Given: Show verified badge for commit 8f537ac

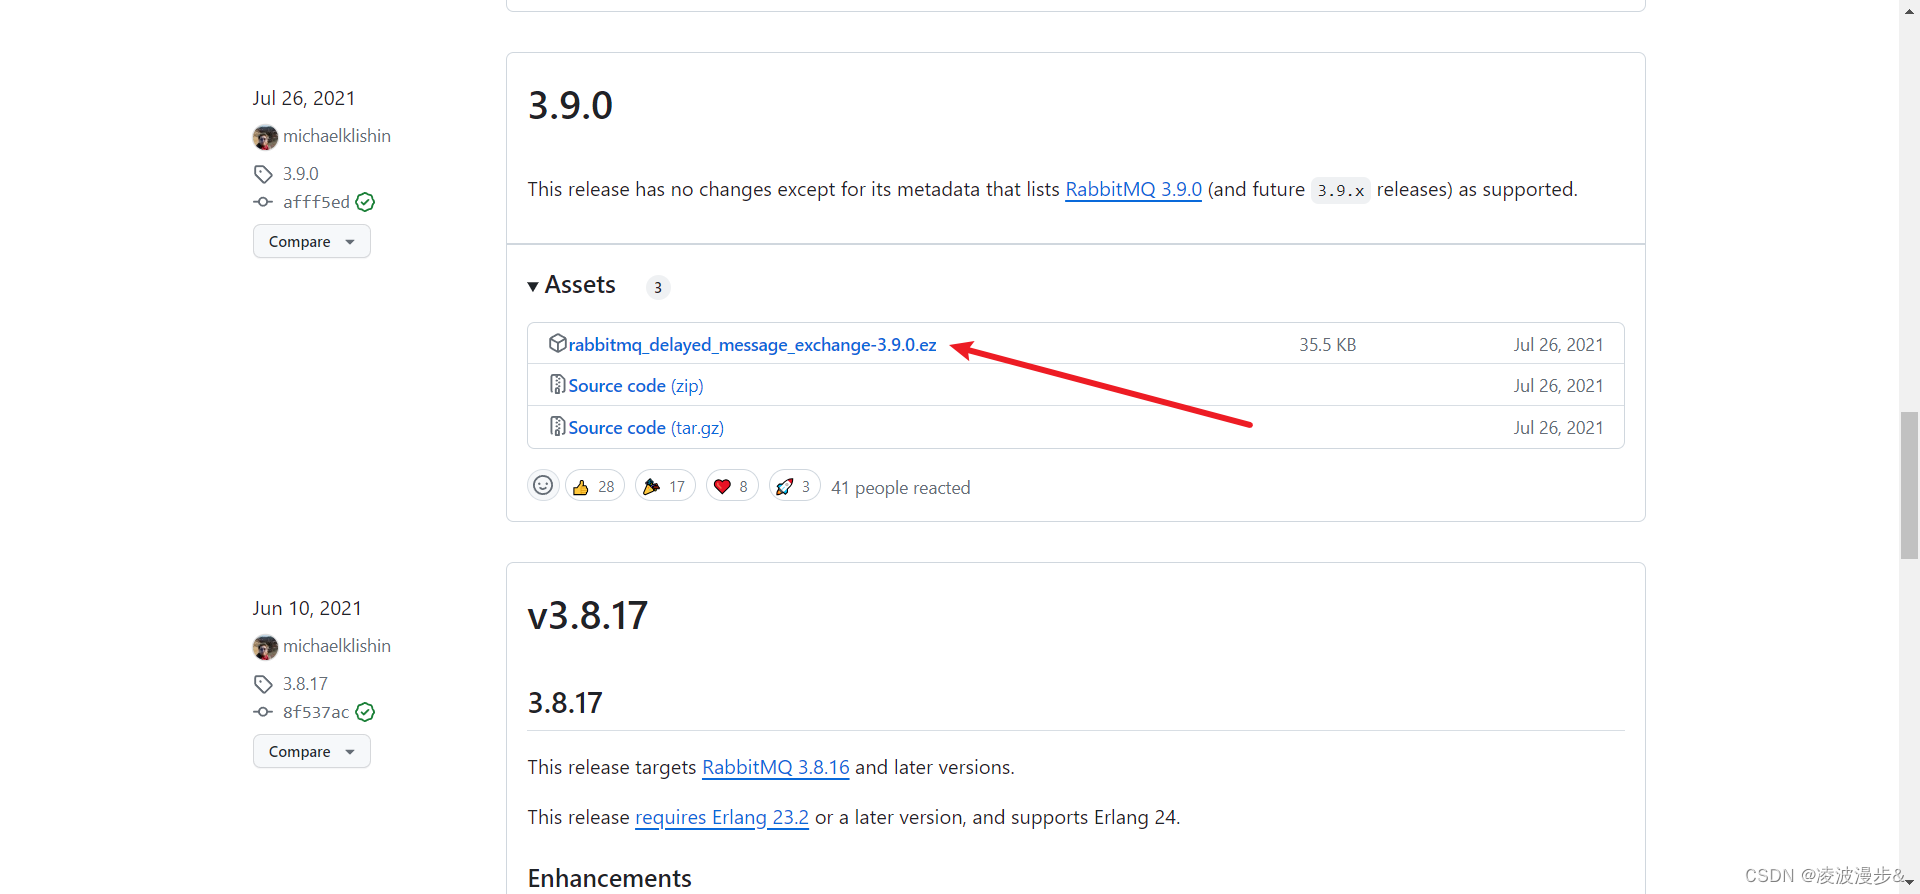Looking at the screenshot, I should tap(365, 712).
